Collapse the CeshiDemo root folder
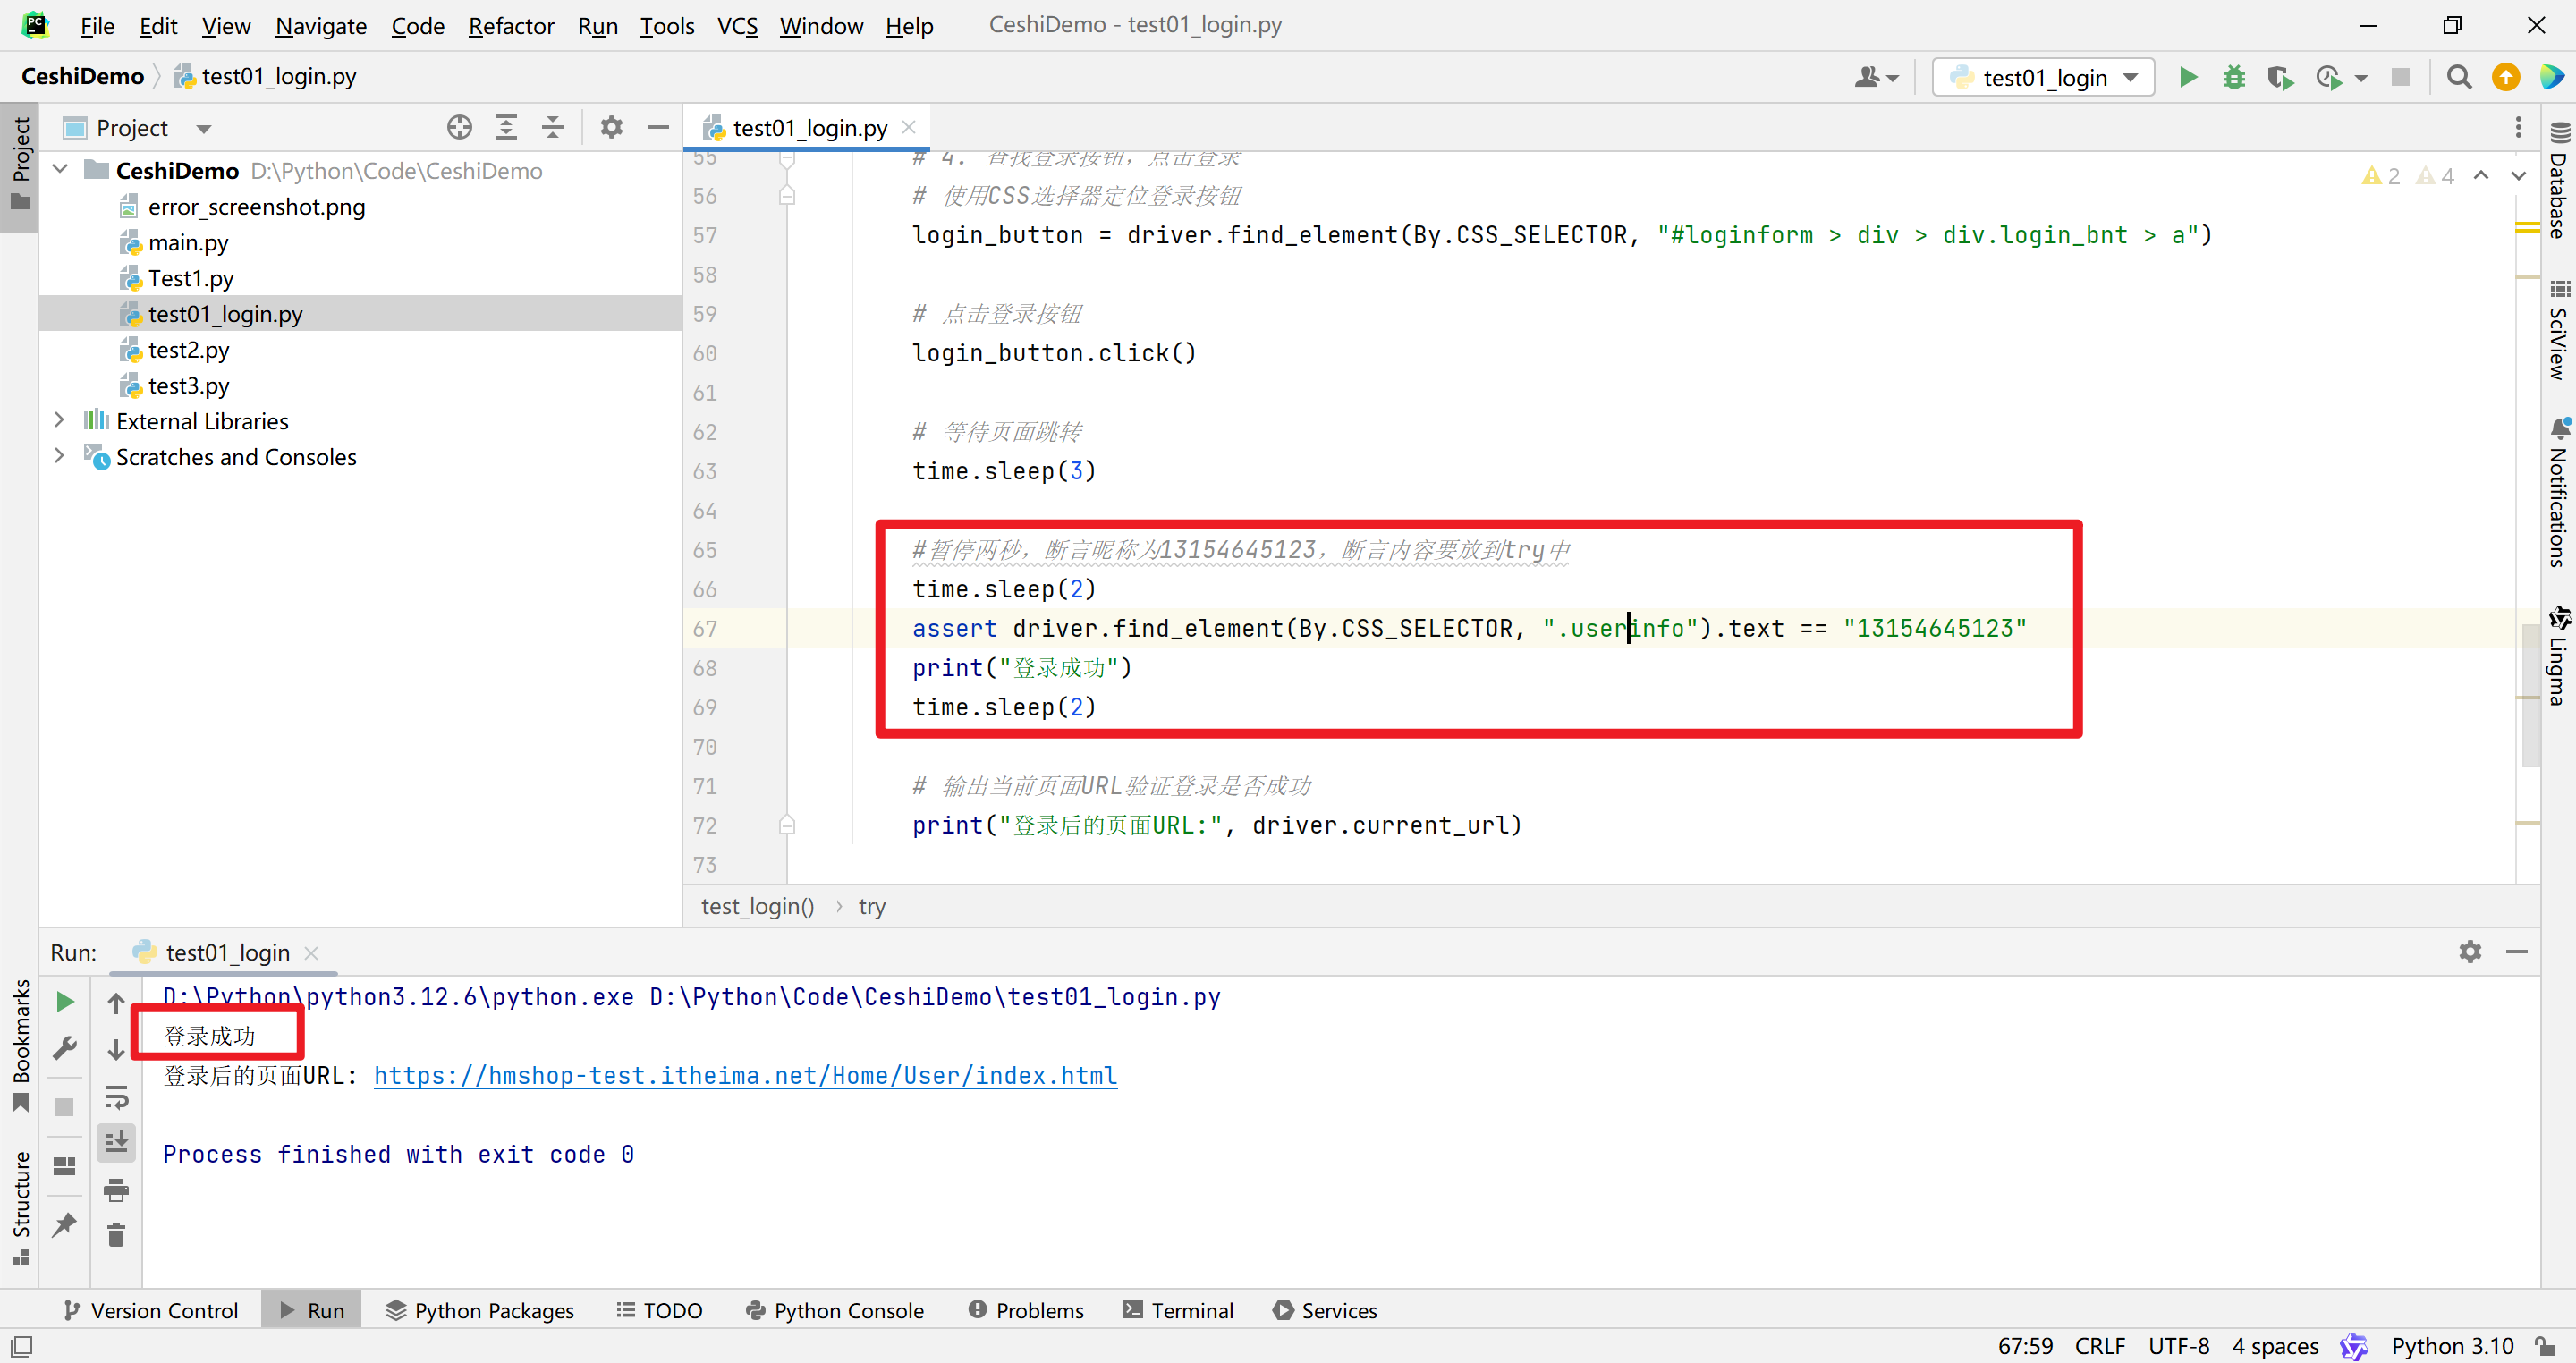 (x=61, y=169)
